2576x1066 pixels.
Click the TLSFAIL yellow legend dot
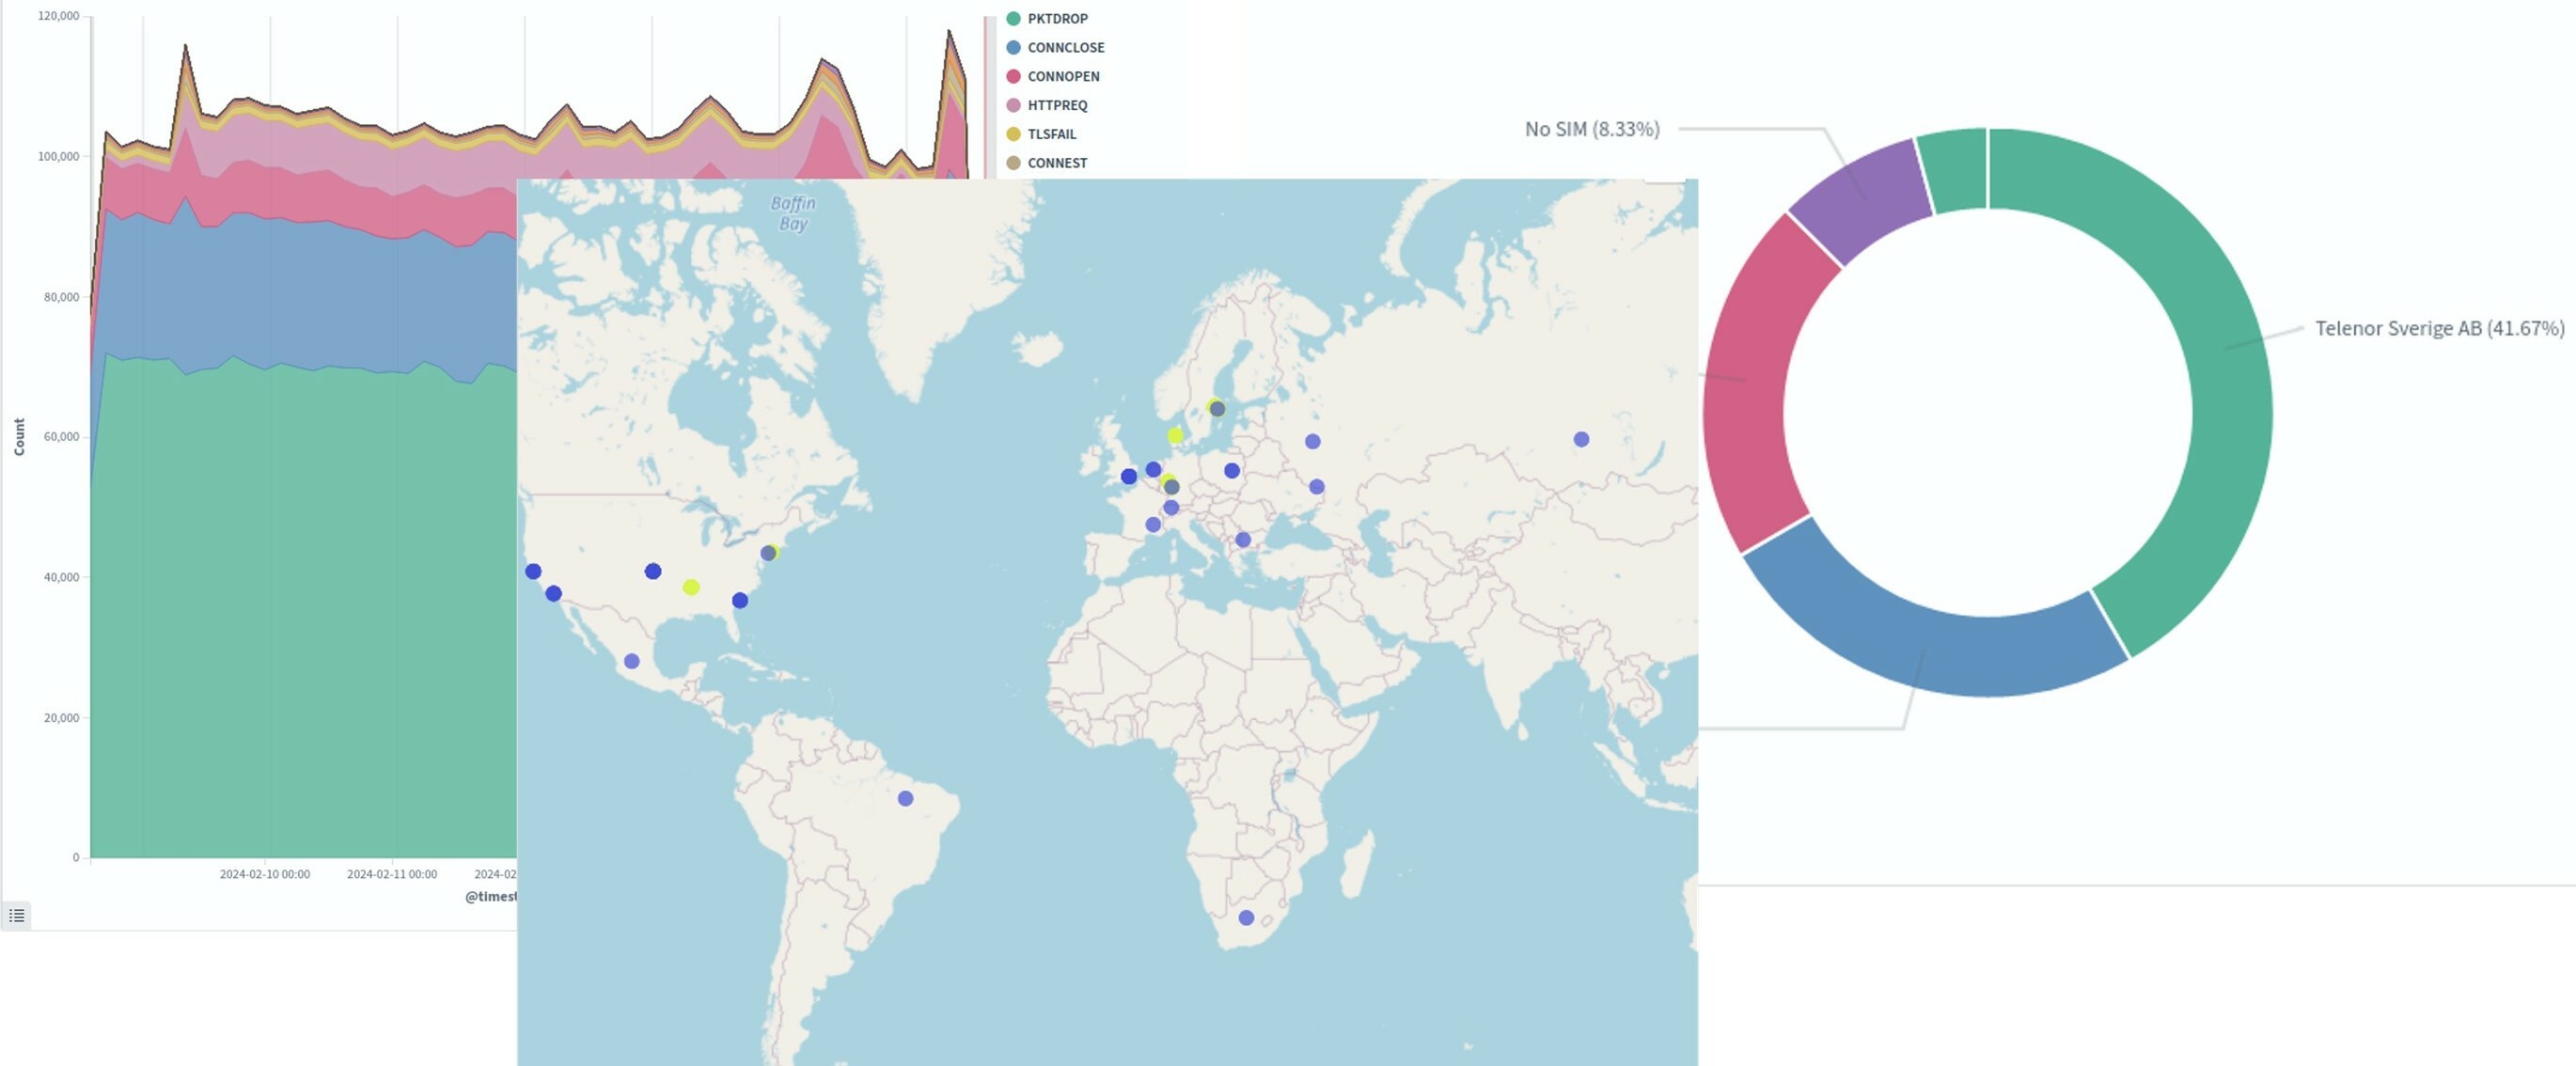1013,135
